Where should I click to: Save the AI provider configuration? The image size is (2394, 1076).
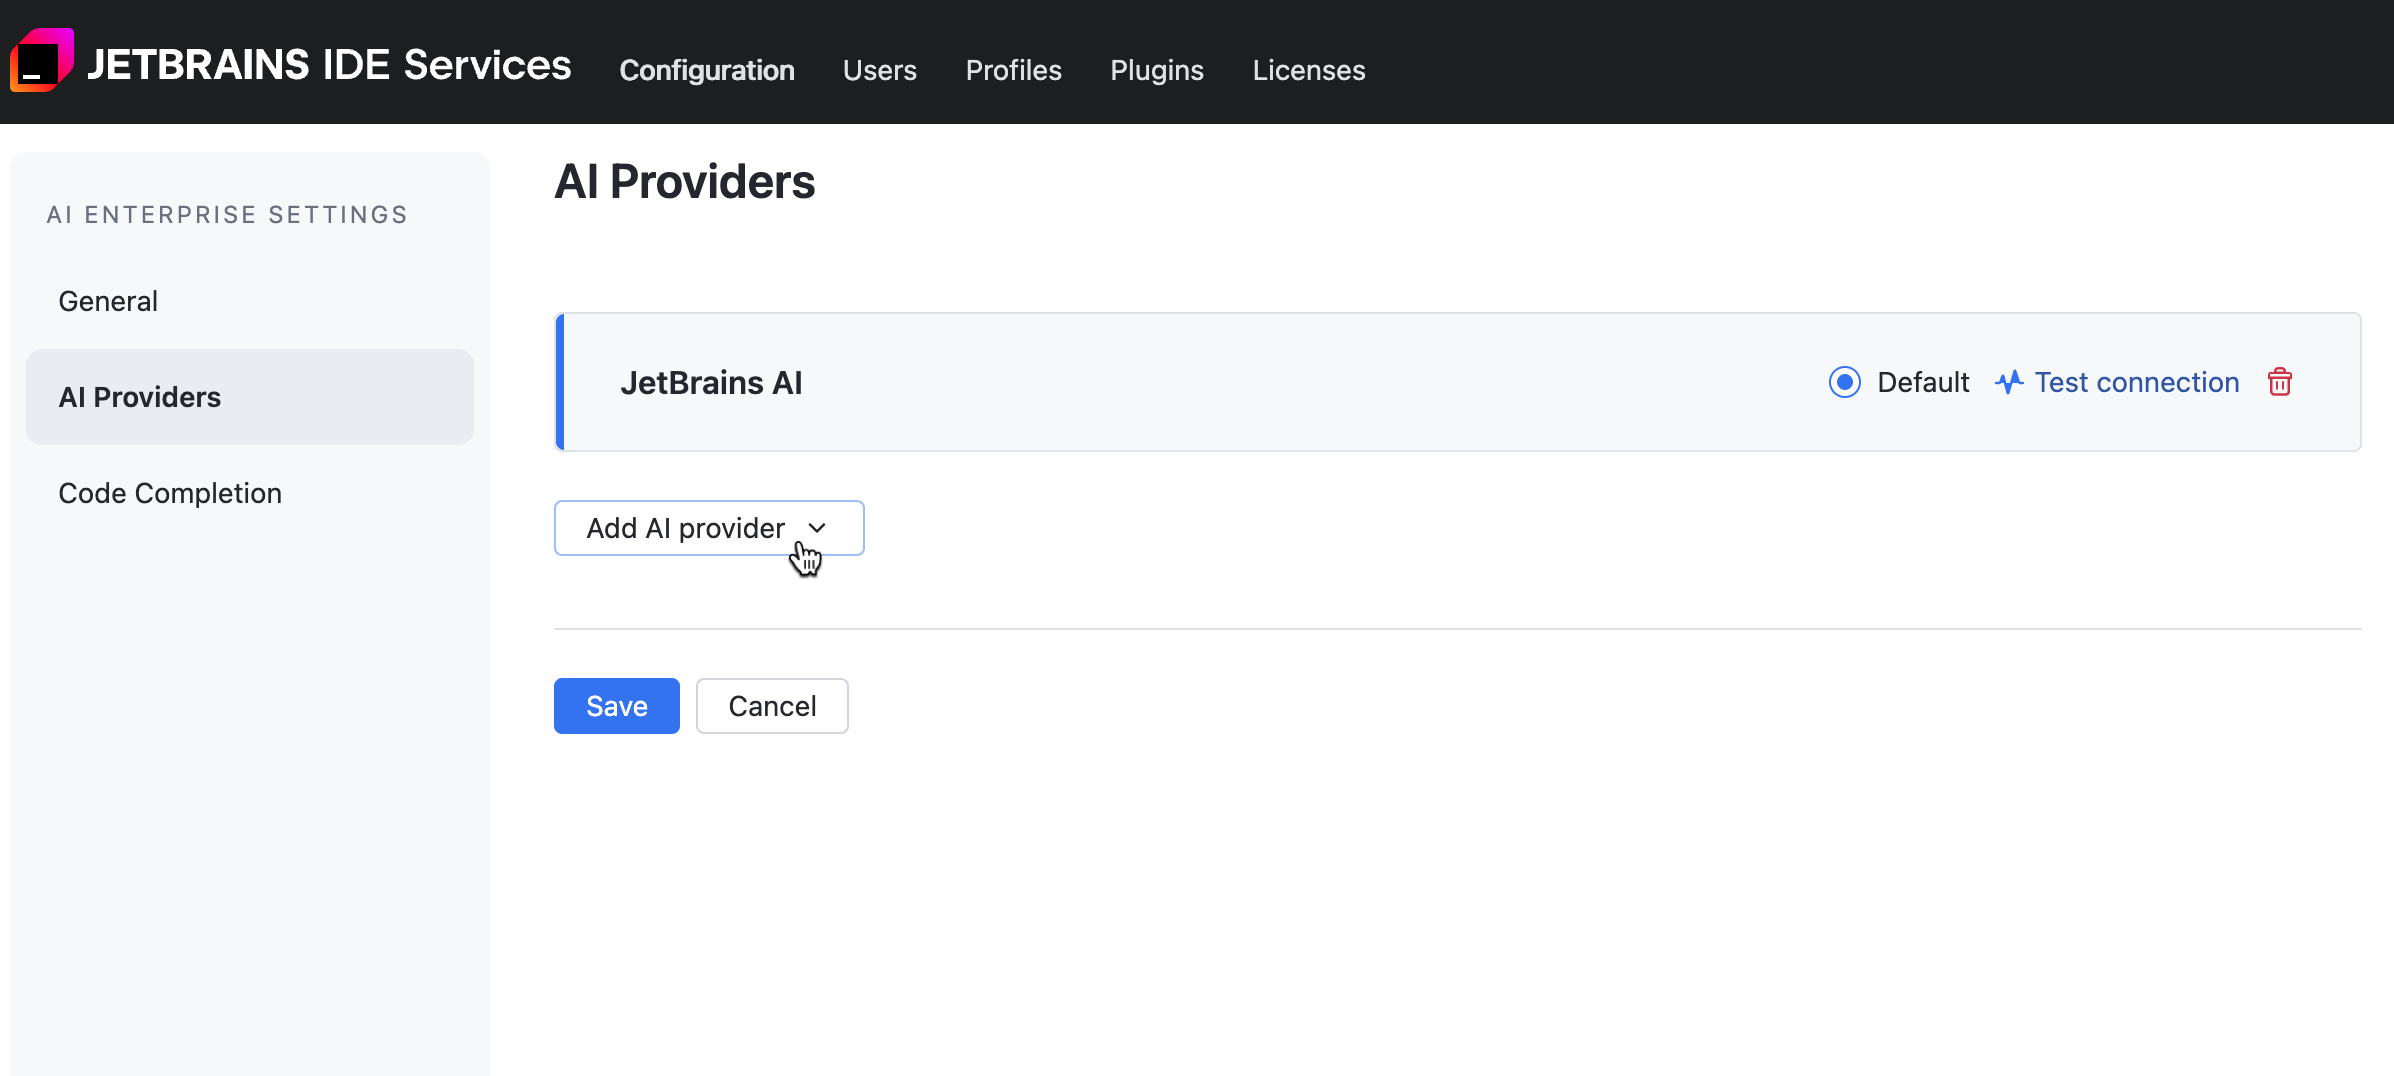click(x=616, y=706)
